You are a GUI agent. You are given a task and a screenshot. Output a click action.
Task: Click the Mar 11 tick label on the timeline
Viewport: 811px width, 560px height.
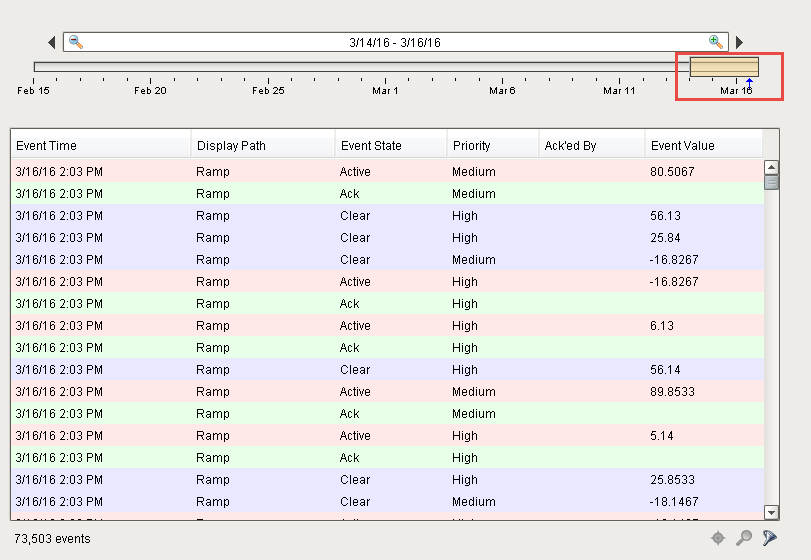pos(619,90)
